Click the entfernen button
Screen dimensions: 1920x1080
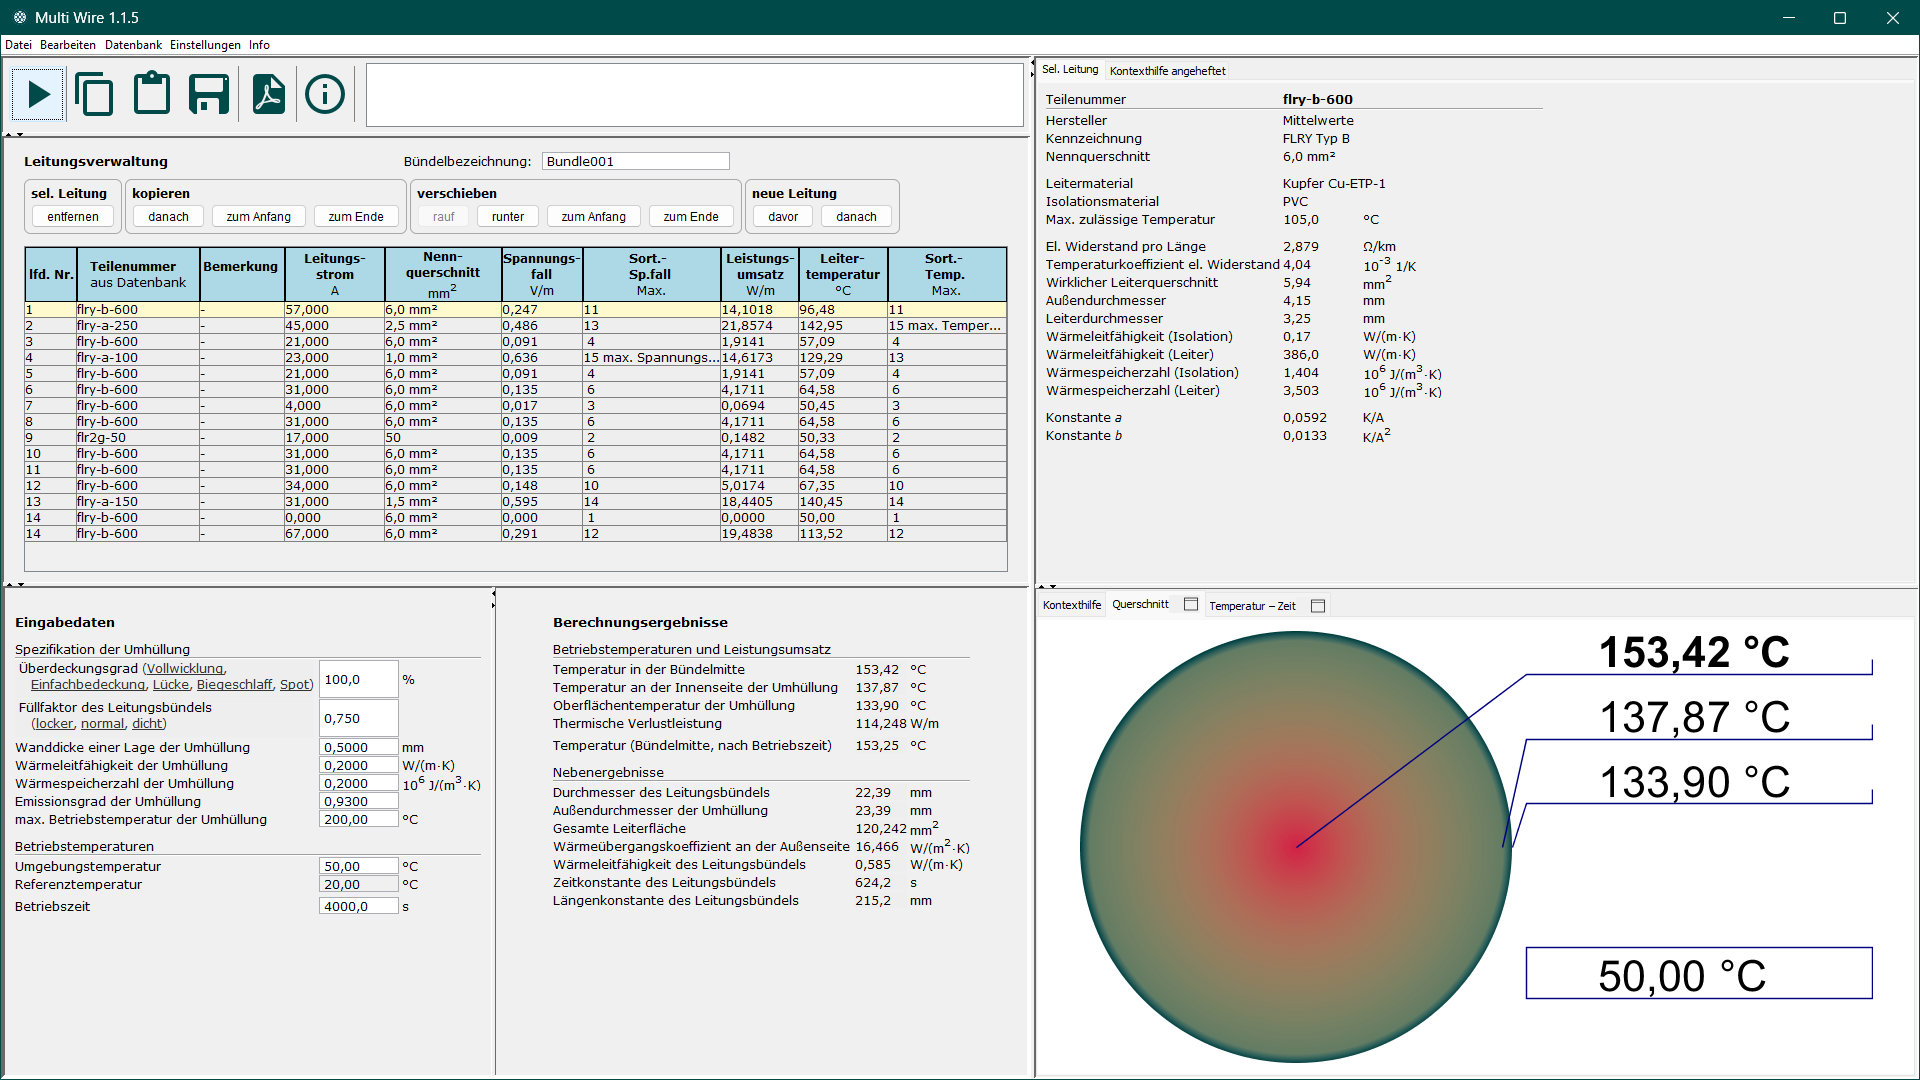point(73,216)
